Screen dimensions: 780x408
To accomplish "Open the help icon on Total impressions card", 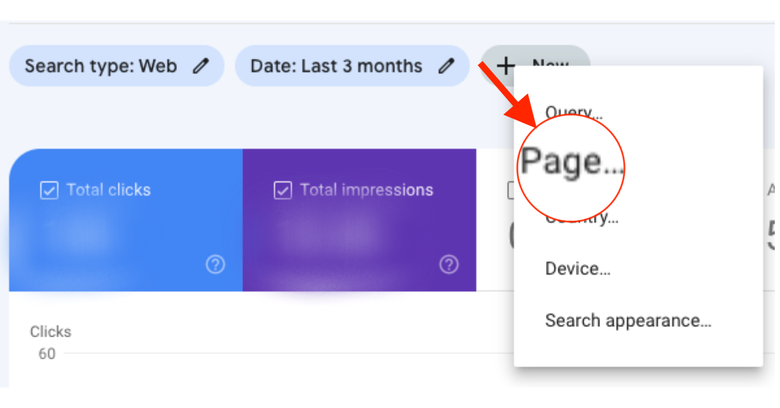I will point(449,264).
